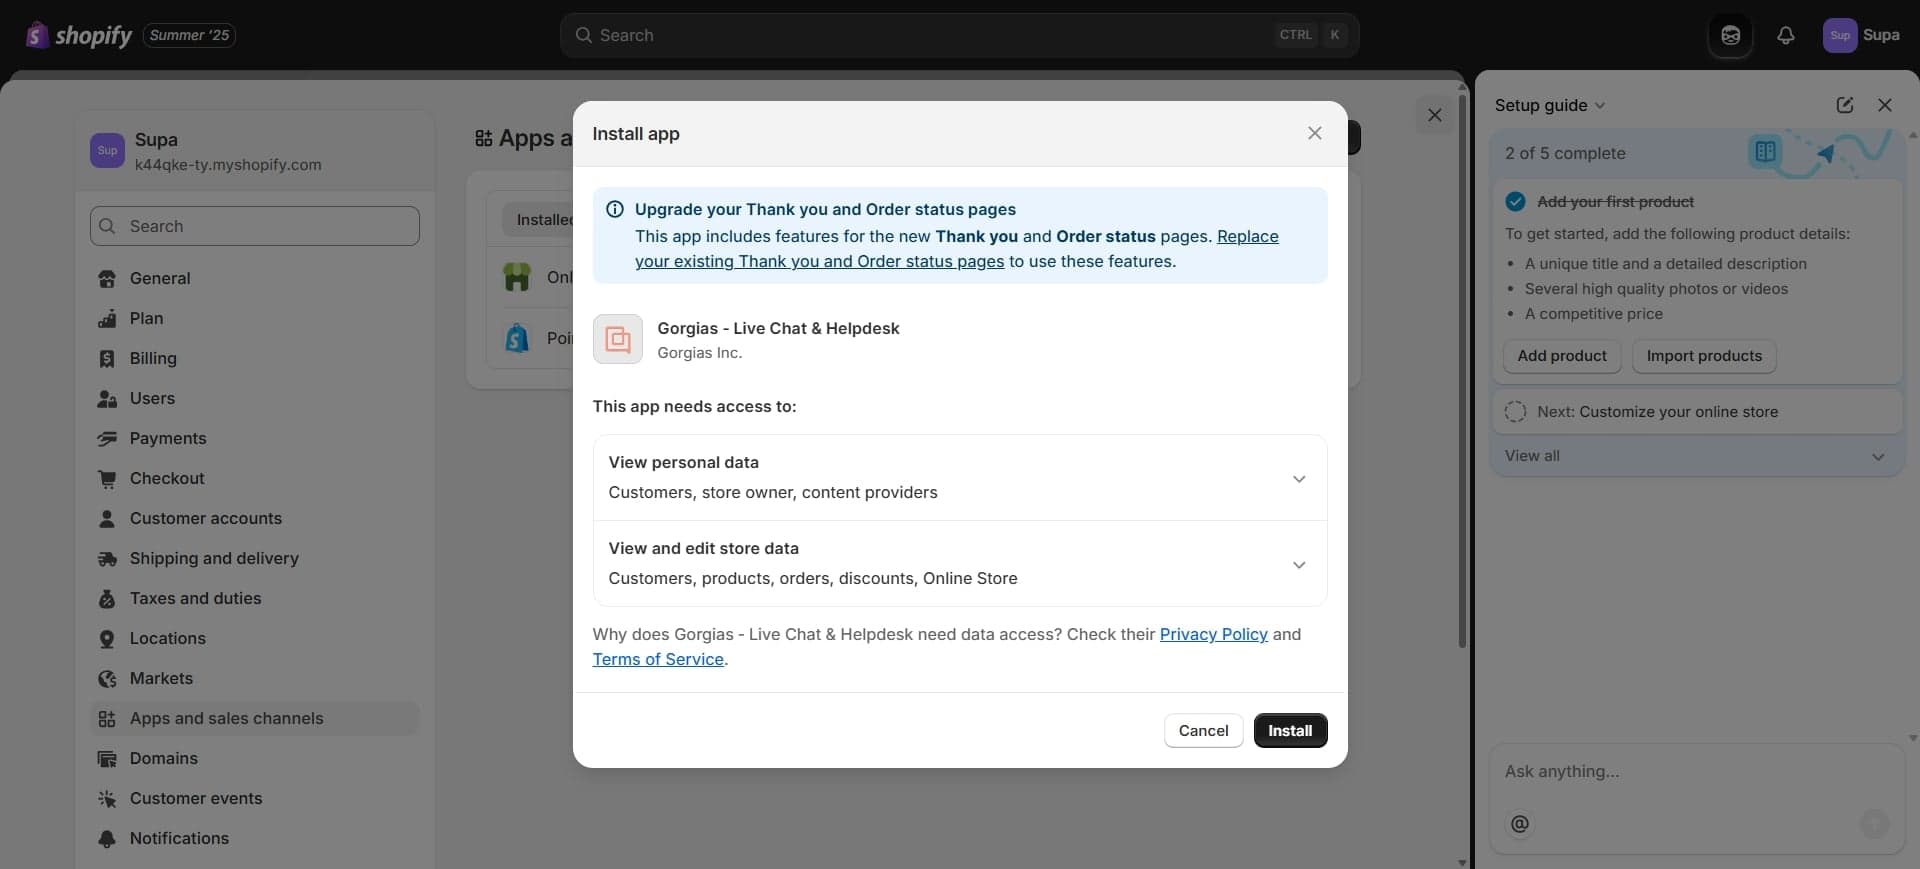Click the Install button

pyautogui.click(x=1289, y=729)
